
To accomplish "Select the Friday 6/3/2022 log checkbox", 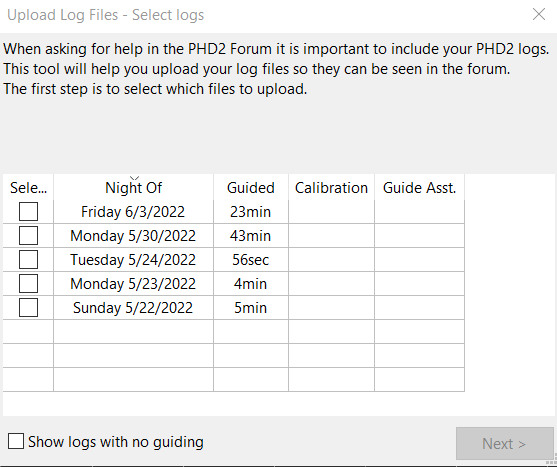I will (28, 212).
